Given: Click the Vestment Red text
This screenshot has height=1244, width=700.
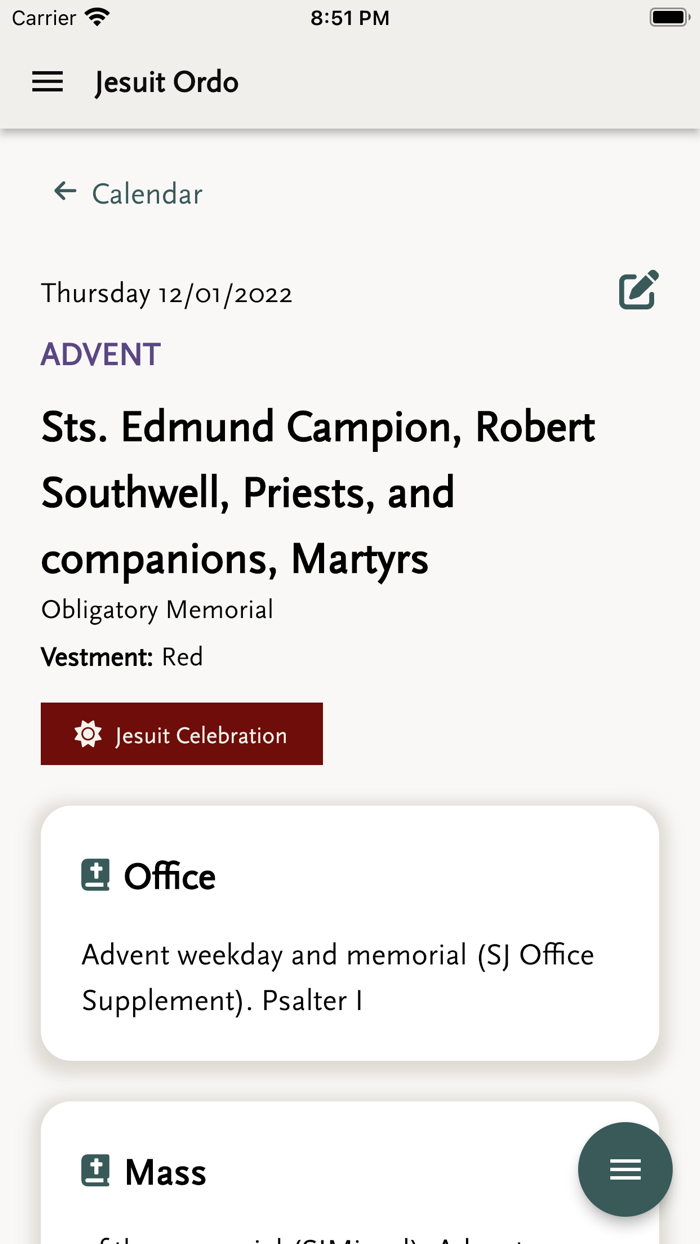Looking at the screenshot, I should coord(121,657).
